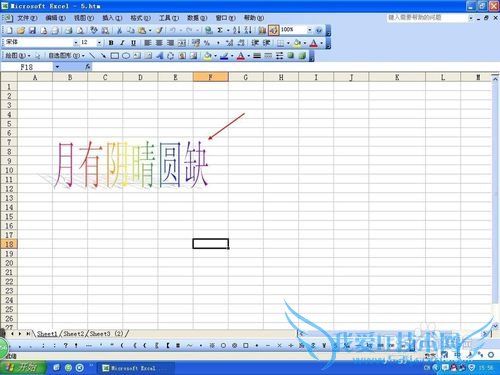This screenshot has height=375, width=500.
Task: Open the Draw menu on drawing toolbar
Action: coord(18,56)
